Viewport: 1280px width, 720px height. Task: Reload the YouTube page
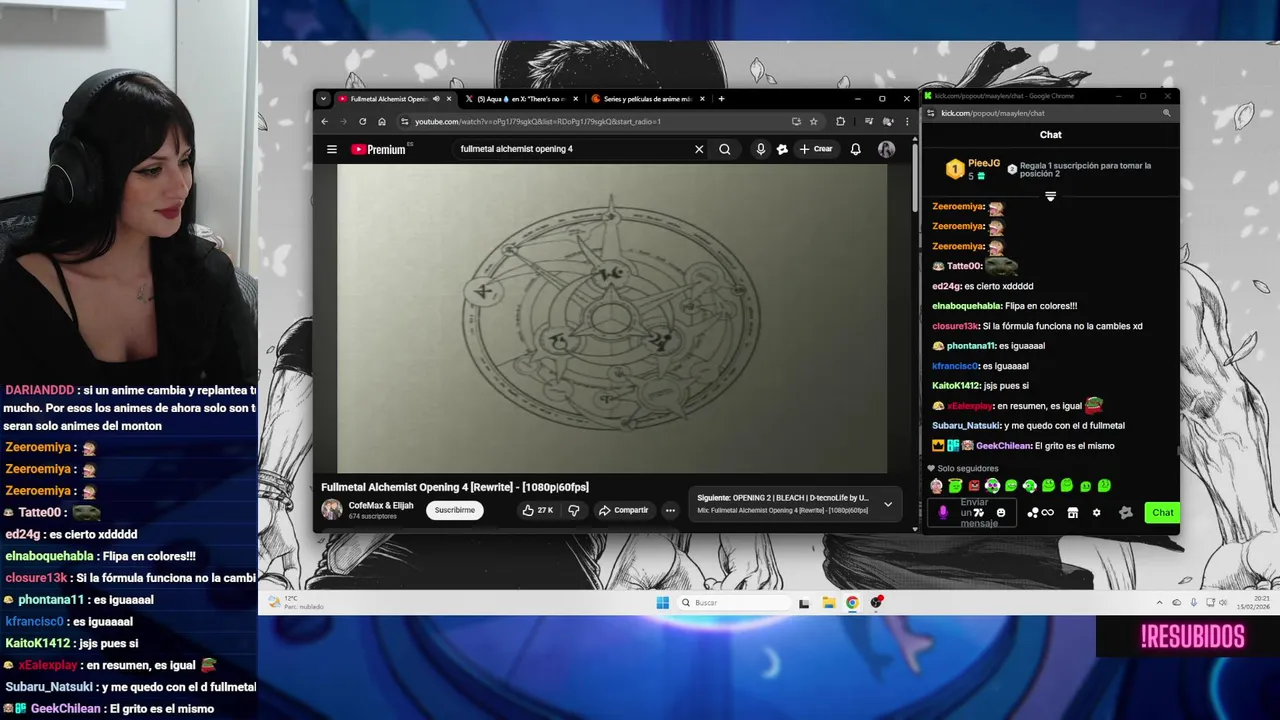click(362, 122)
